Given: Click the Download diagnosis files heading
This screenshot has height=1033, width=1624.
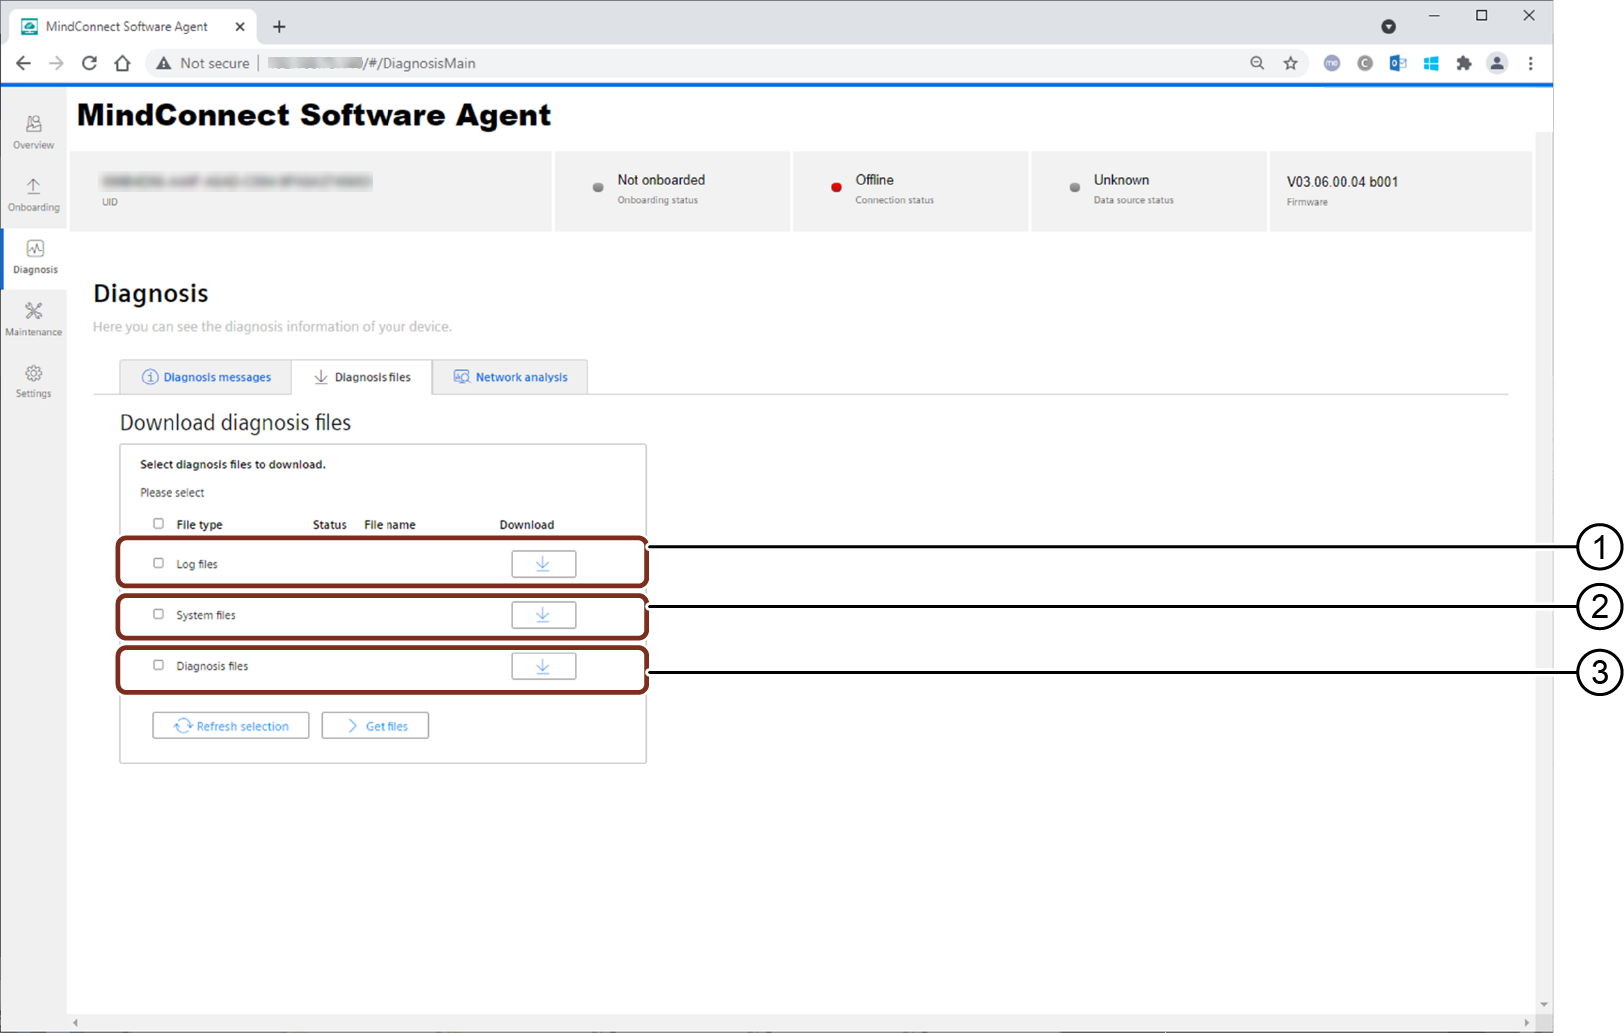Looking at the screenshot, I should tap(235, 423).
